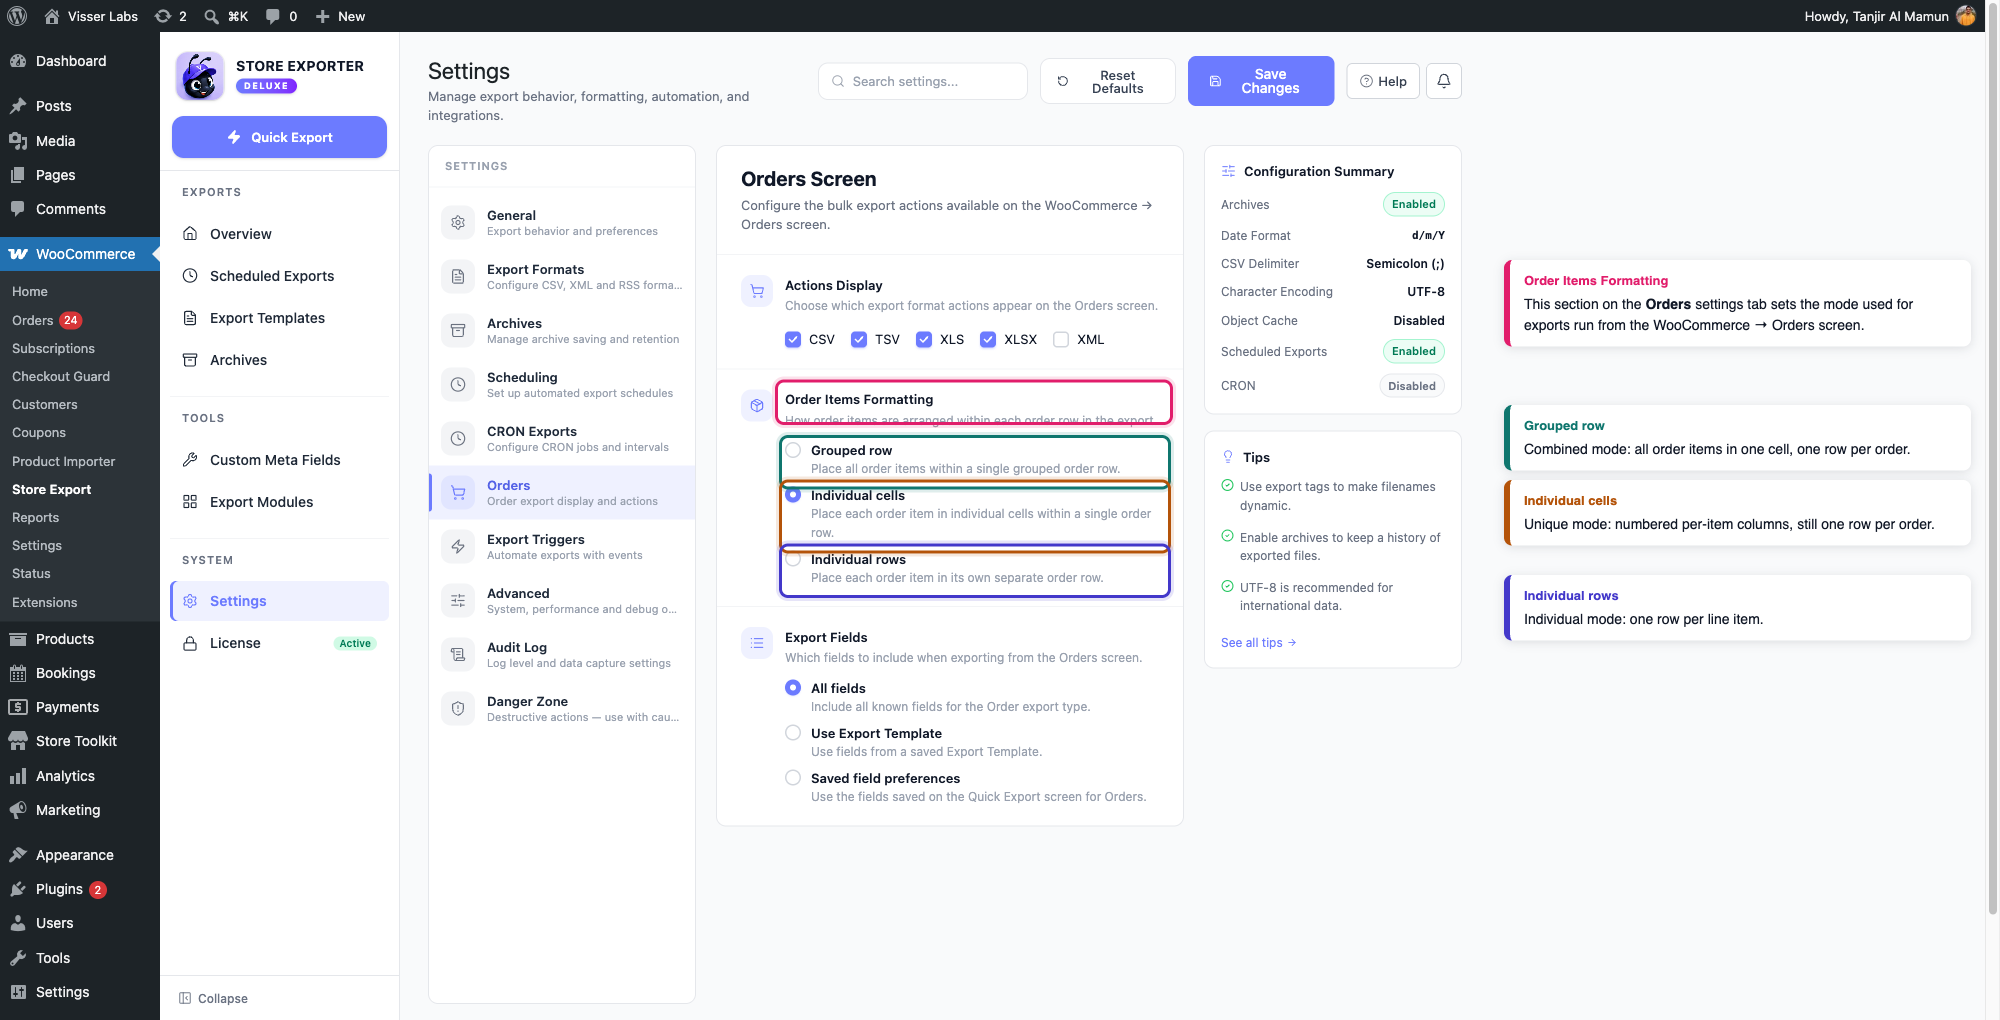Click the Danger Zone shield icon

[x=458, y=708]
